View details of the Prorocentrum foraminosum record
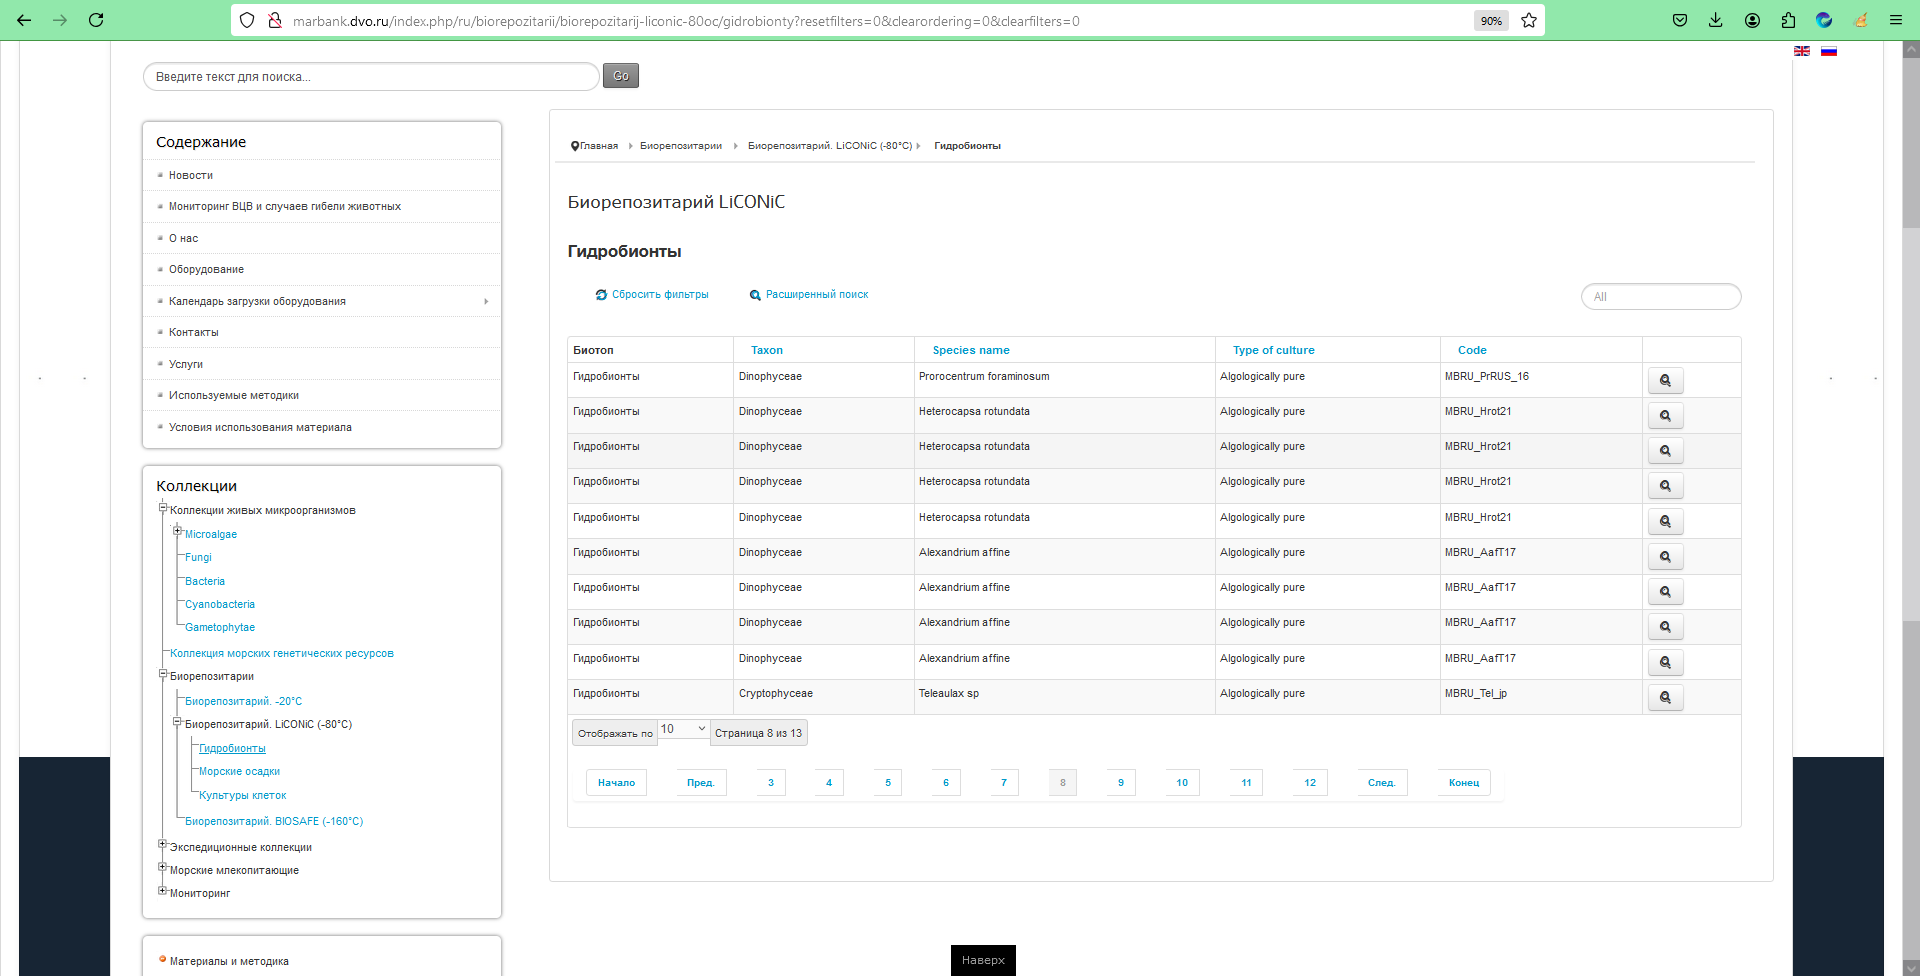 point(1666,381)
